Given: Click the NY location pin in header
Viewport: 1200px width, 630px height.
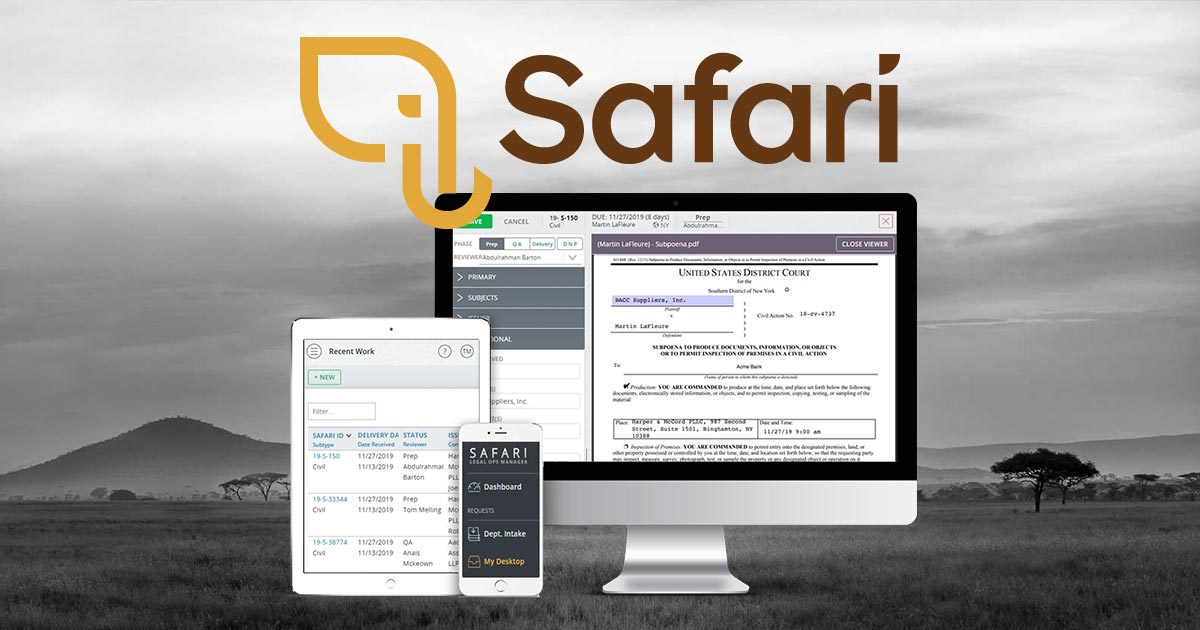Looking at the screenshot, I should (656, 224).
